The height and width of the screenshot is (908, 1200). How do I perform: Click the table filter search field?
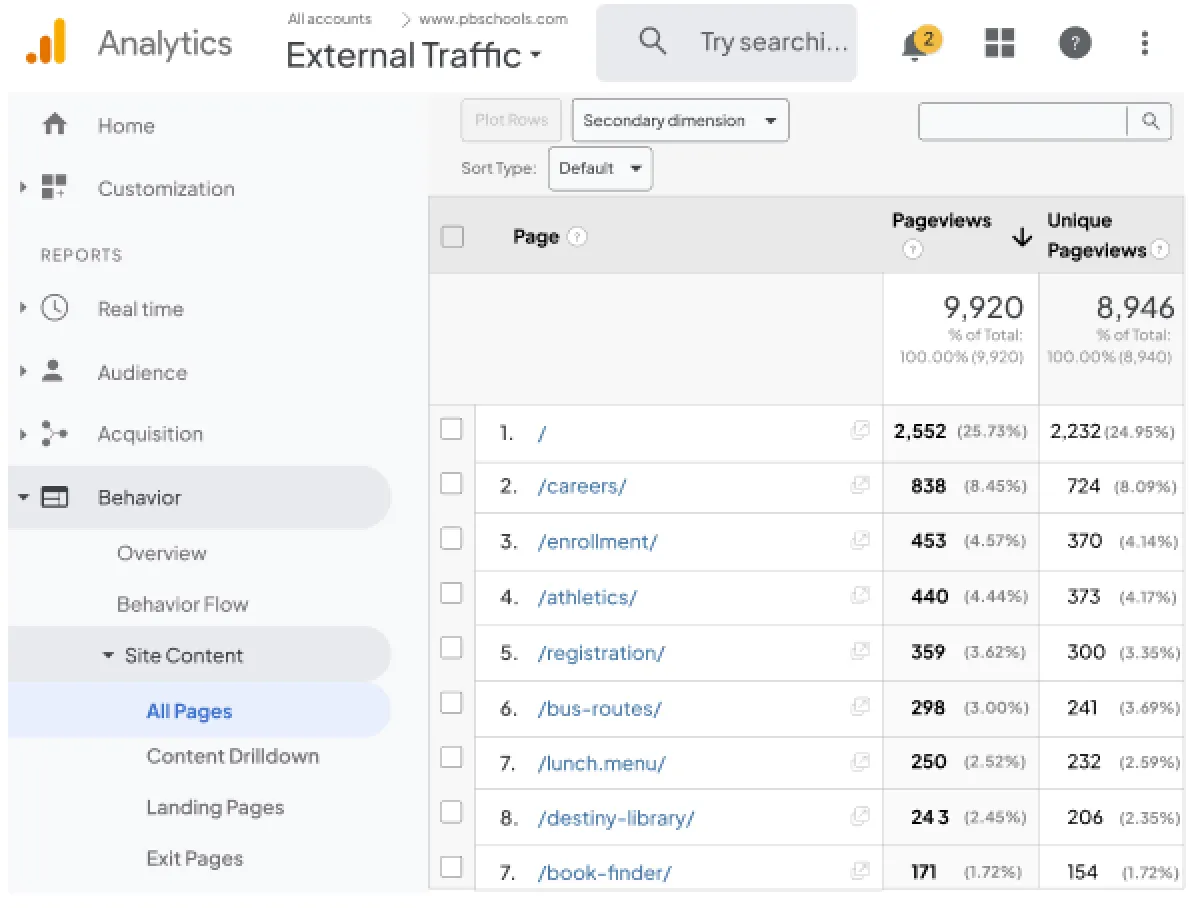click(1023, 121)
